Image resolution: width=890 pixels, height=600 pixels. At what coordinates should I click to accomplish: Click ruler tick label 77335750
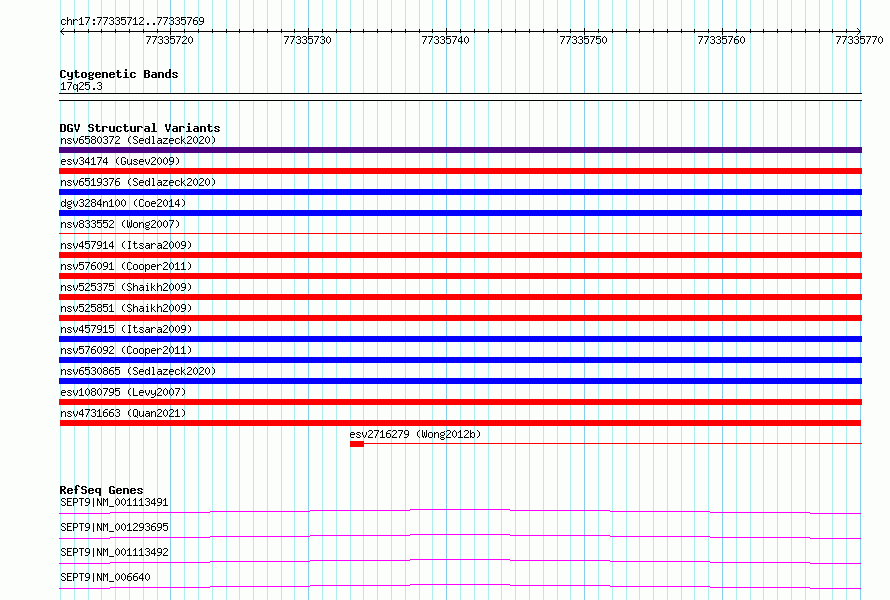pyautogui.click(x=583, y=40)
